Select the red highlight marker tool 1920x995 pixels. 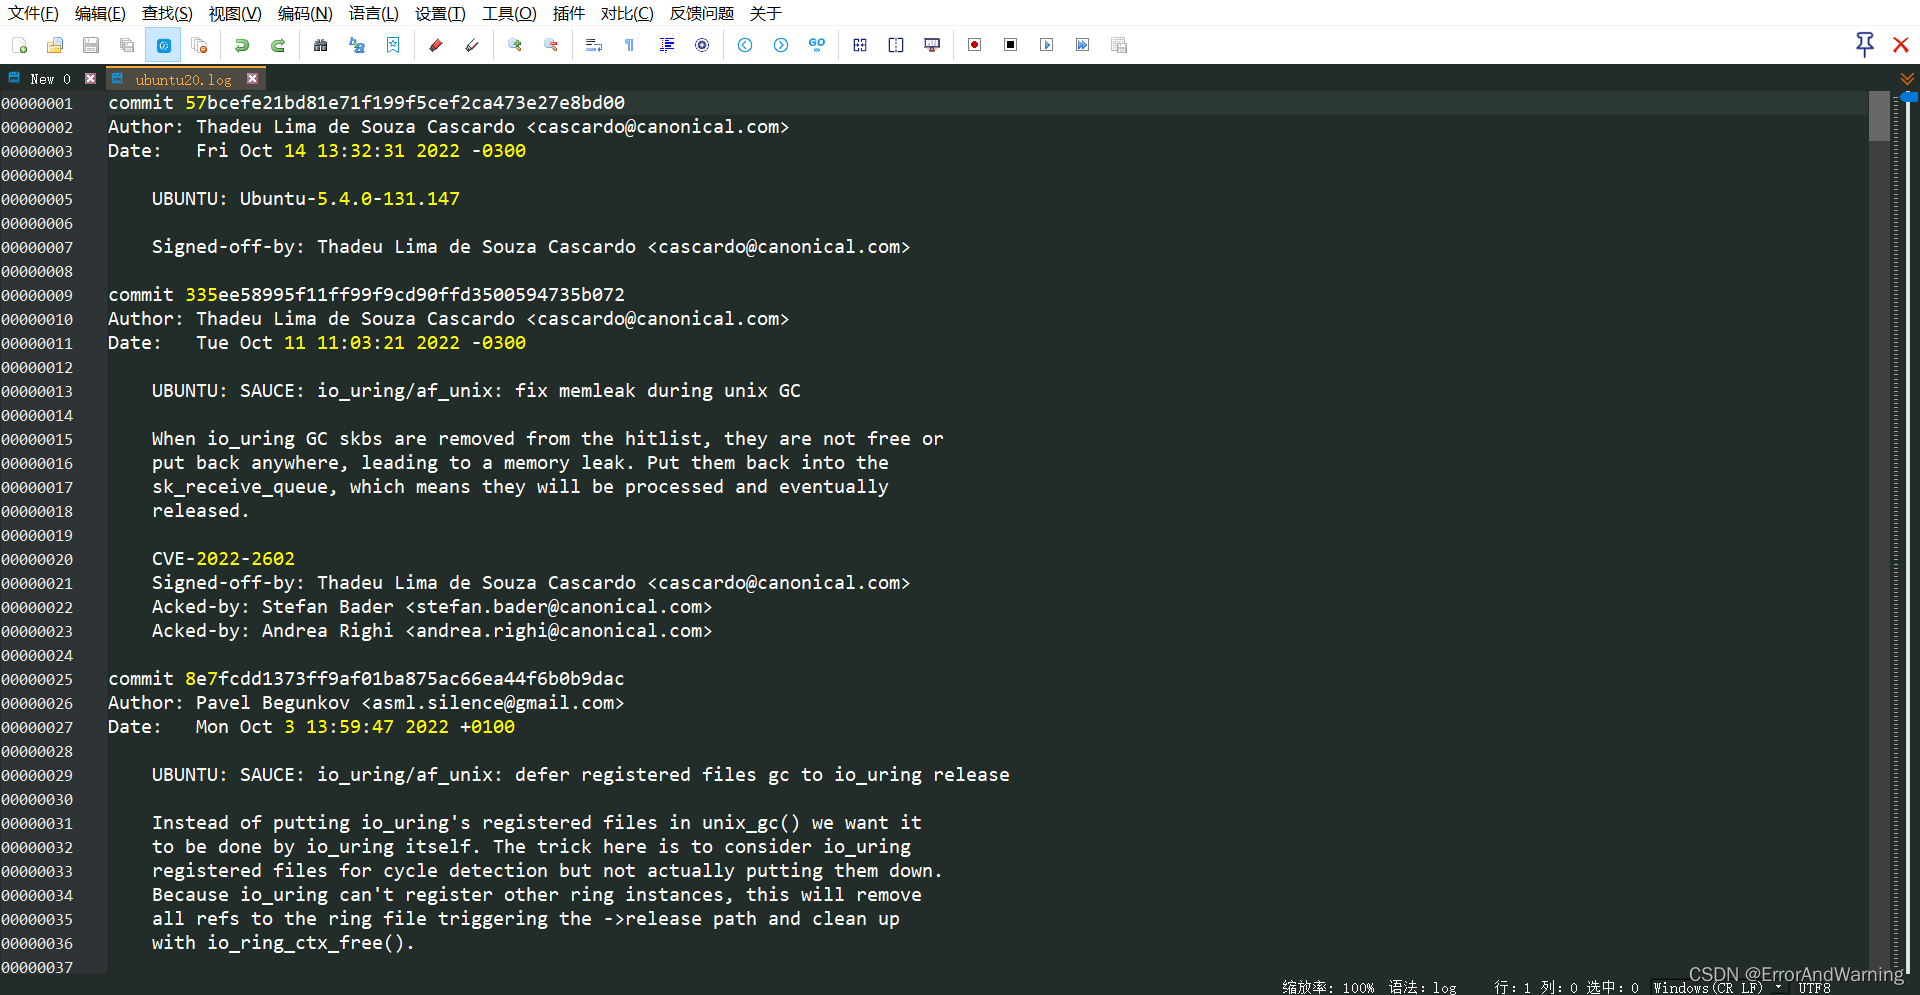coord(435,45)
